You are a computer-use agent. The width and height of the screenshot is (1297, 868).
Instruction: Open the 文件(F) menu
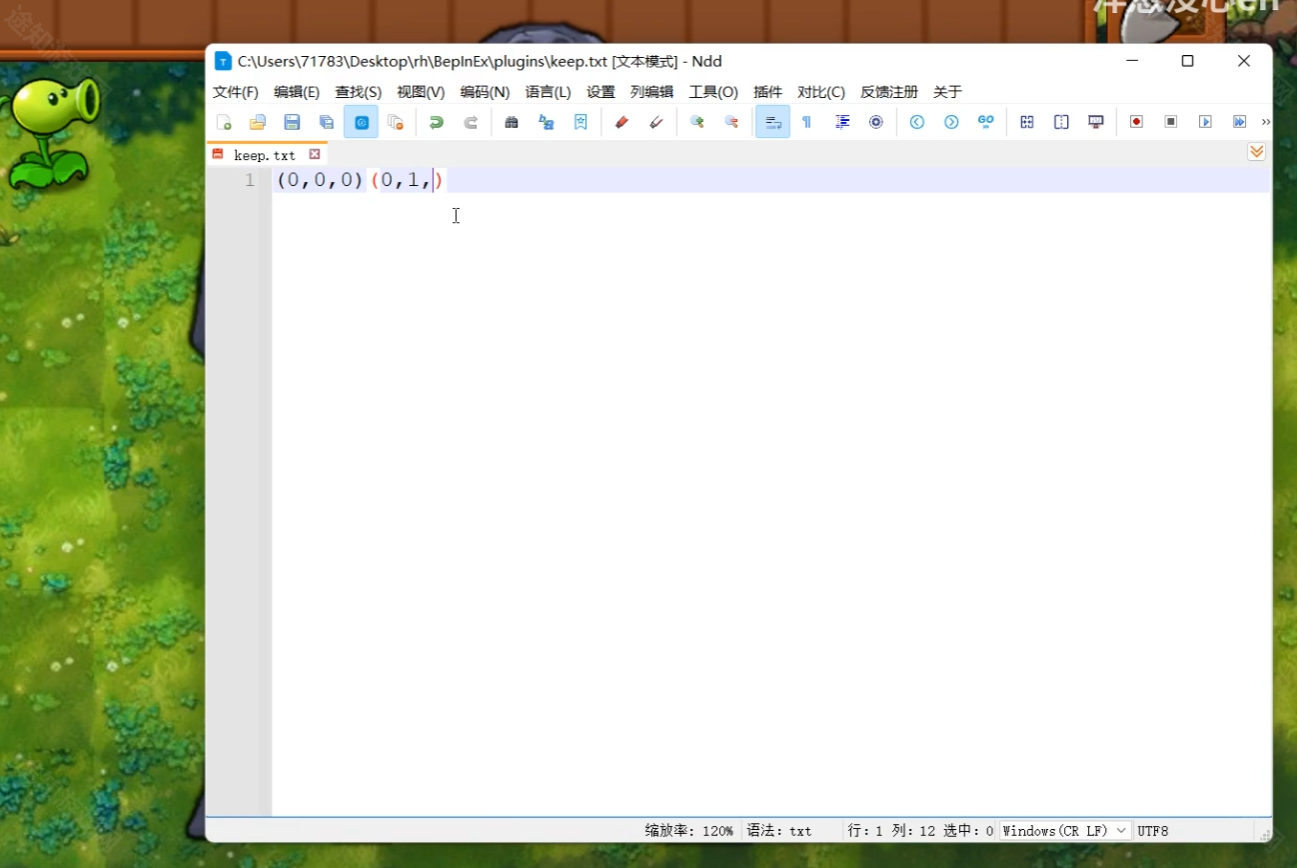click(x=235, y=92)
